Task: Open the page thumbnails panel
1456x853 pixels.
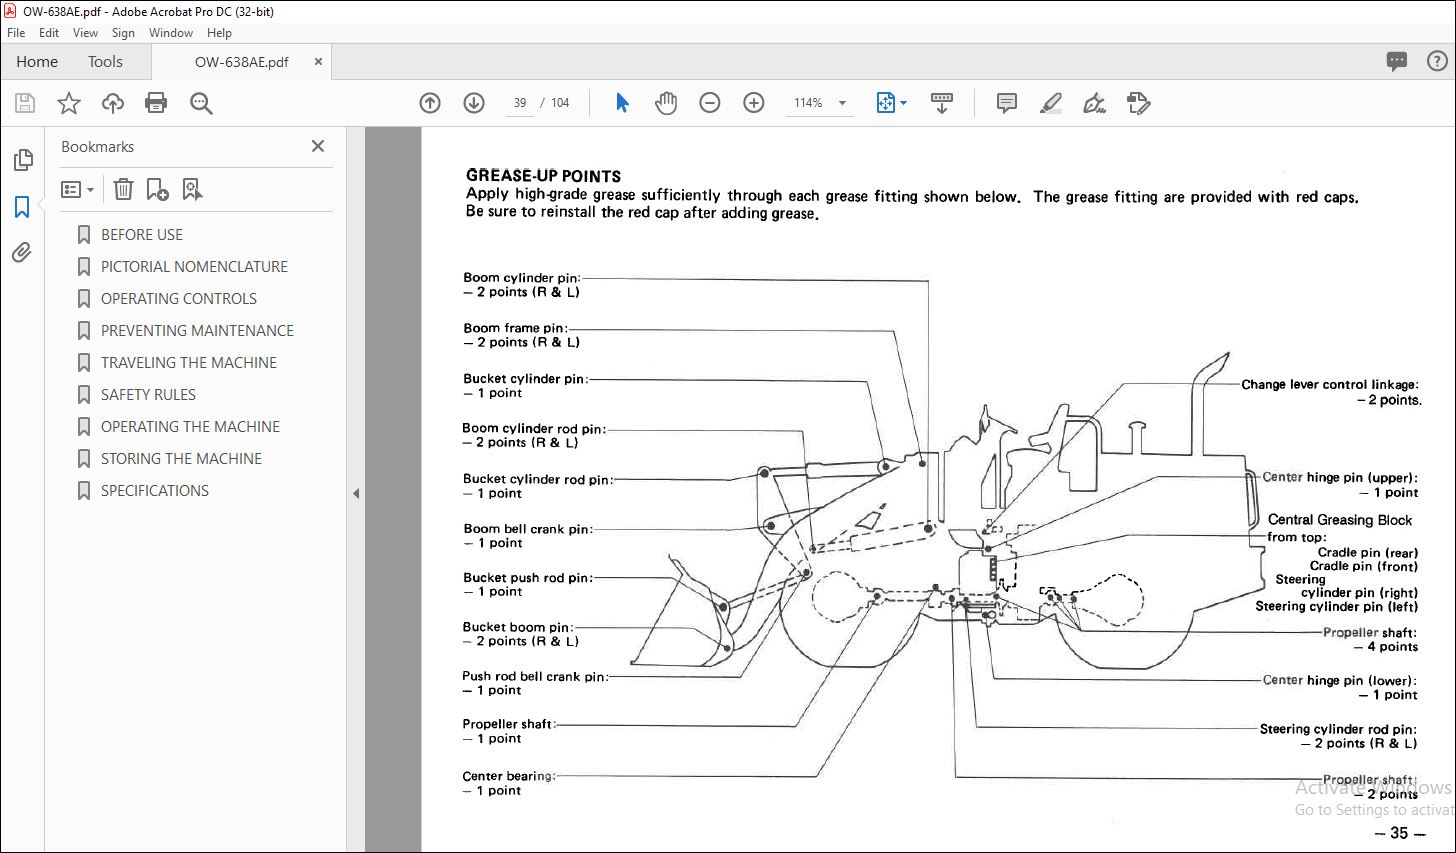Action: (x=22, y=160)
